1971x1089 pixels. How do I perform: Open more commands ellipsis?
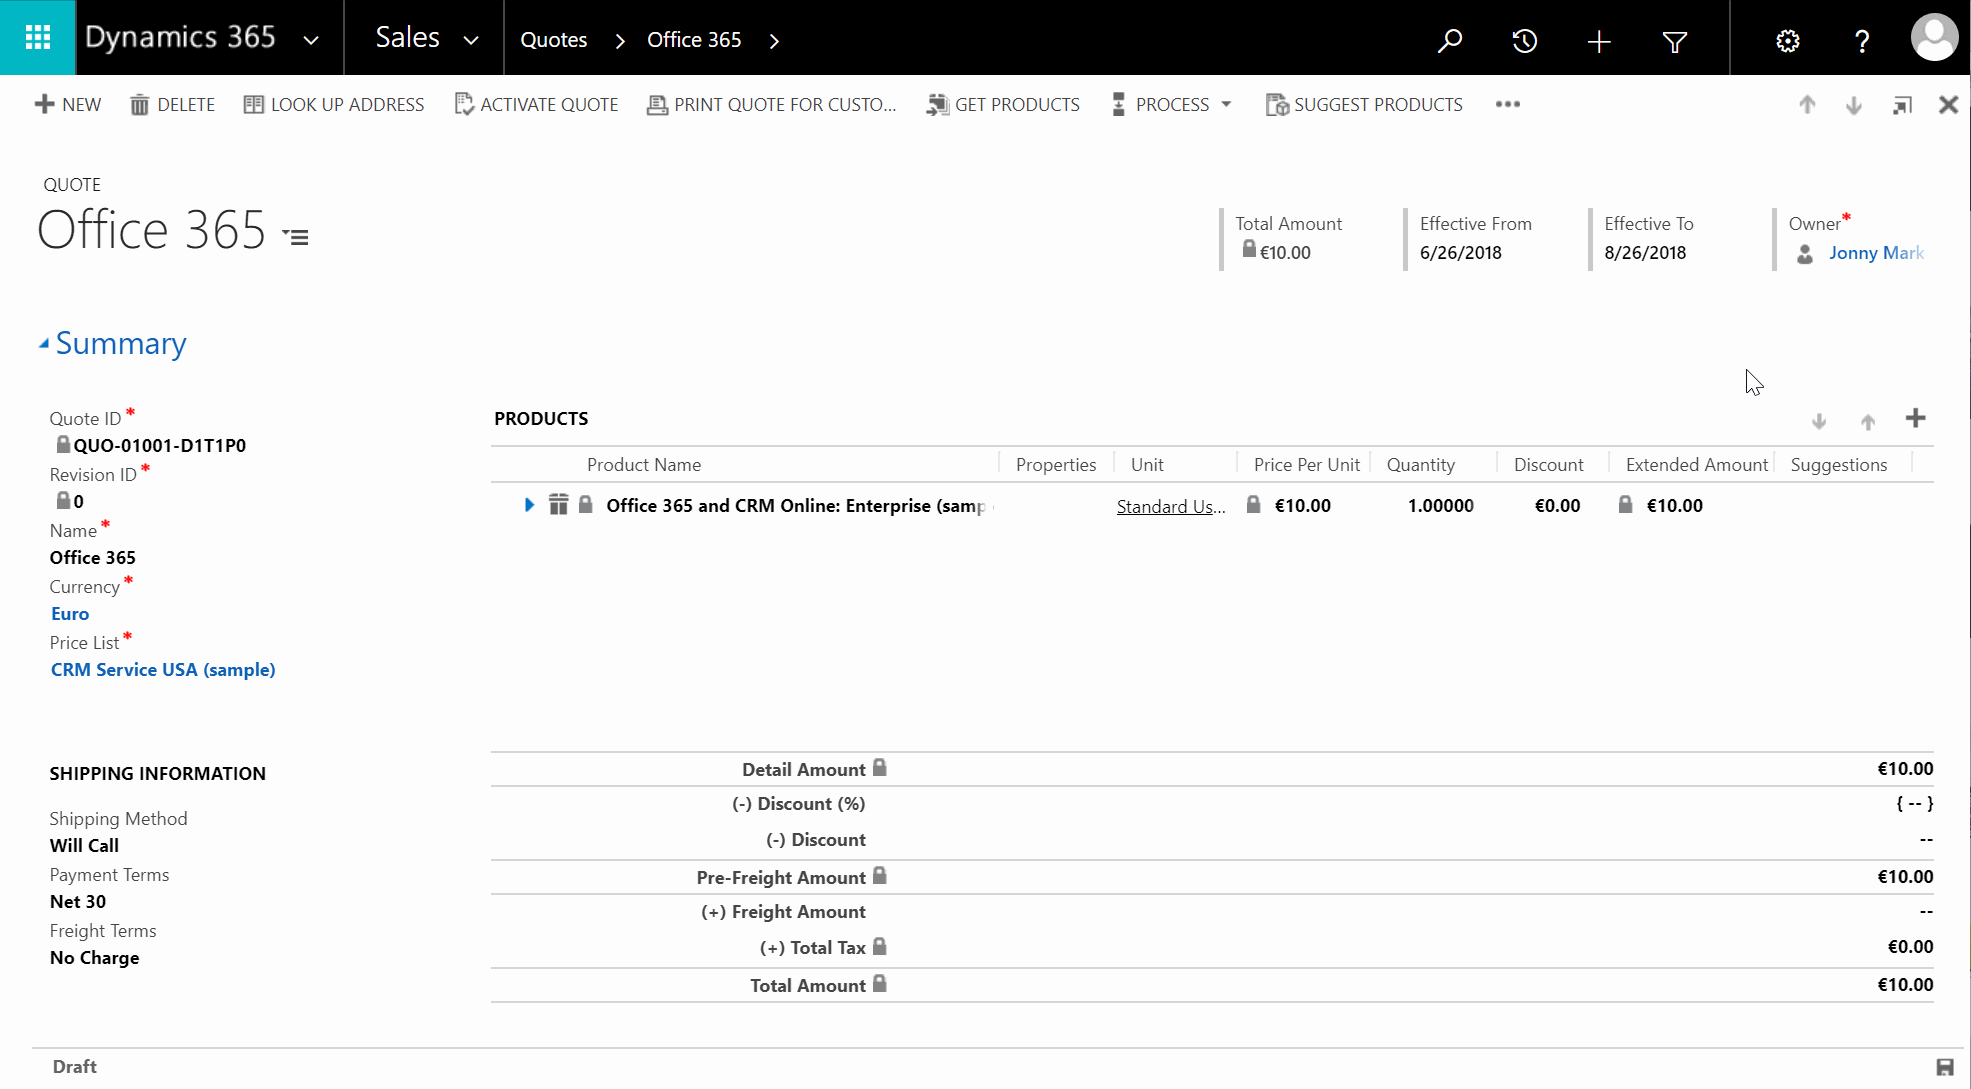coord(1508,104)
